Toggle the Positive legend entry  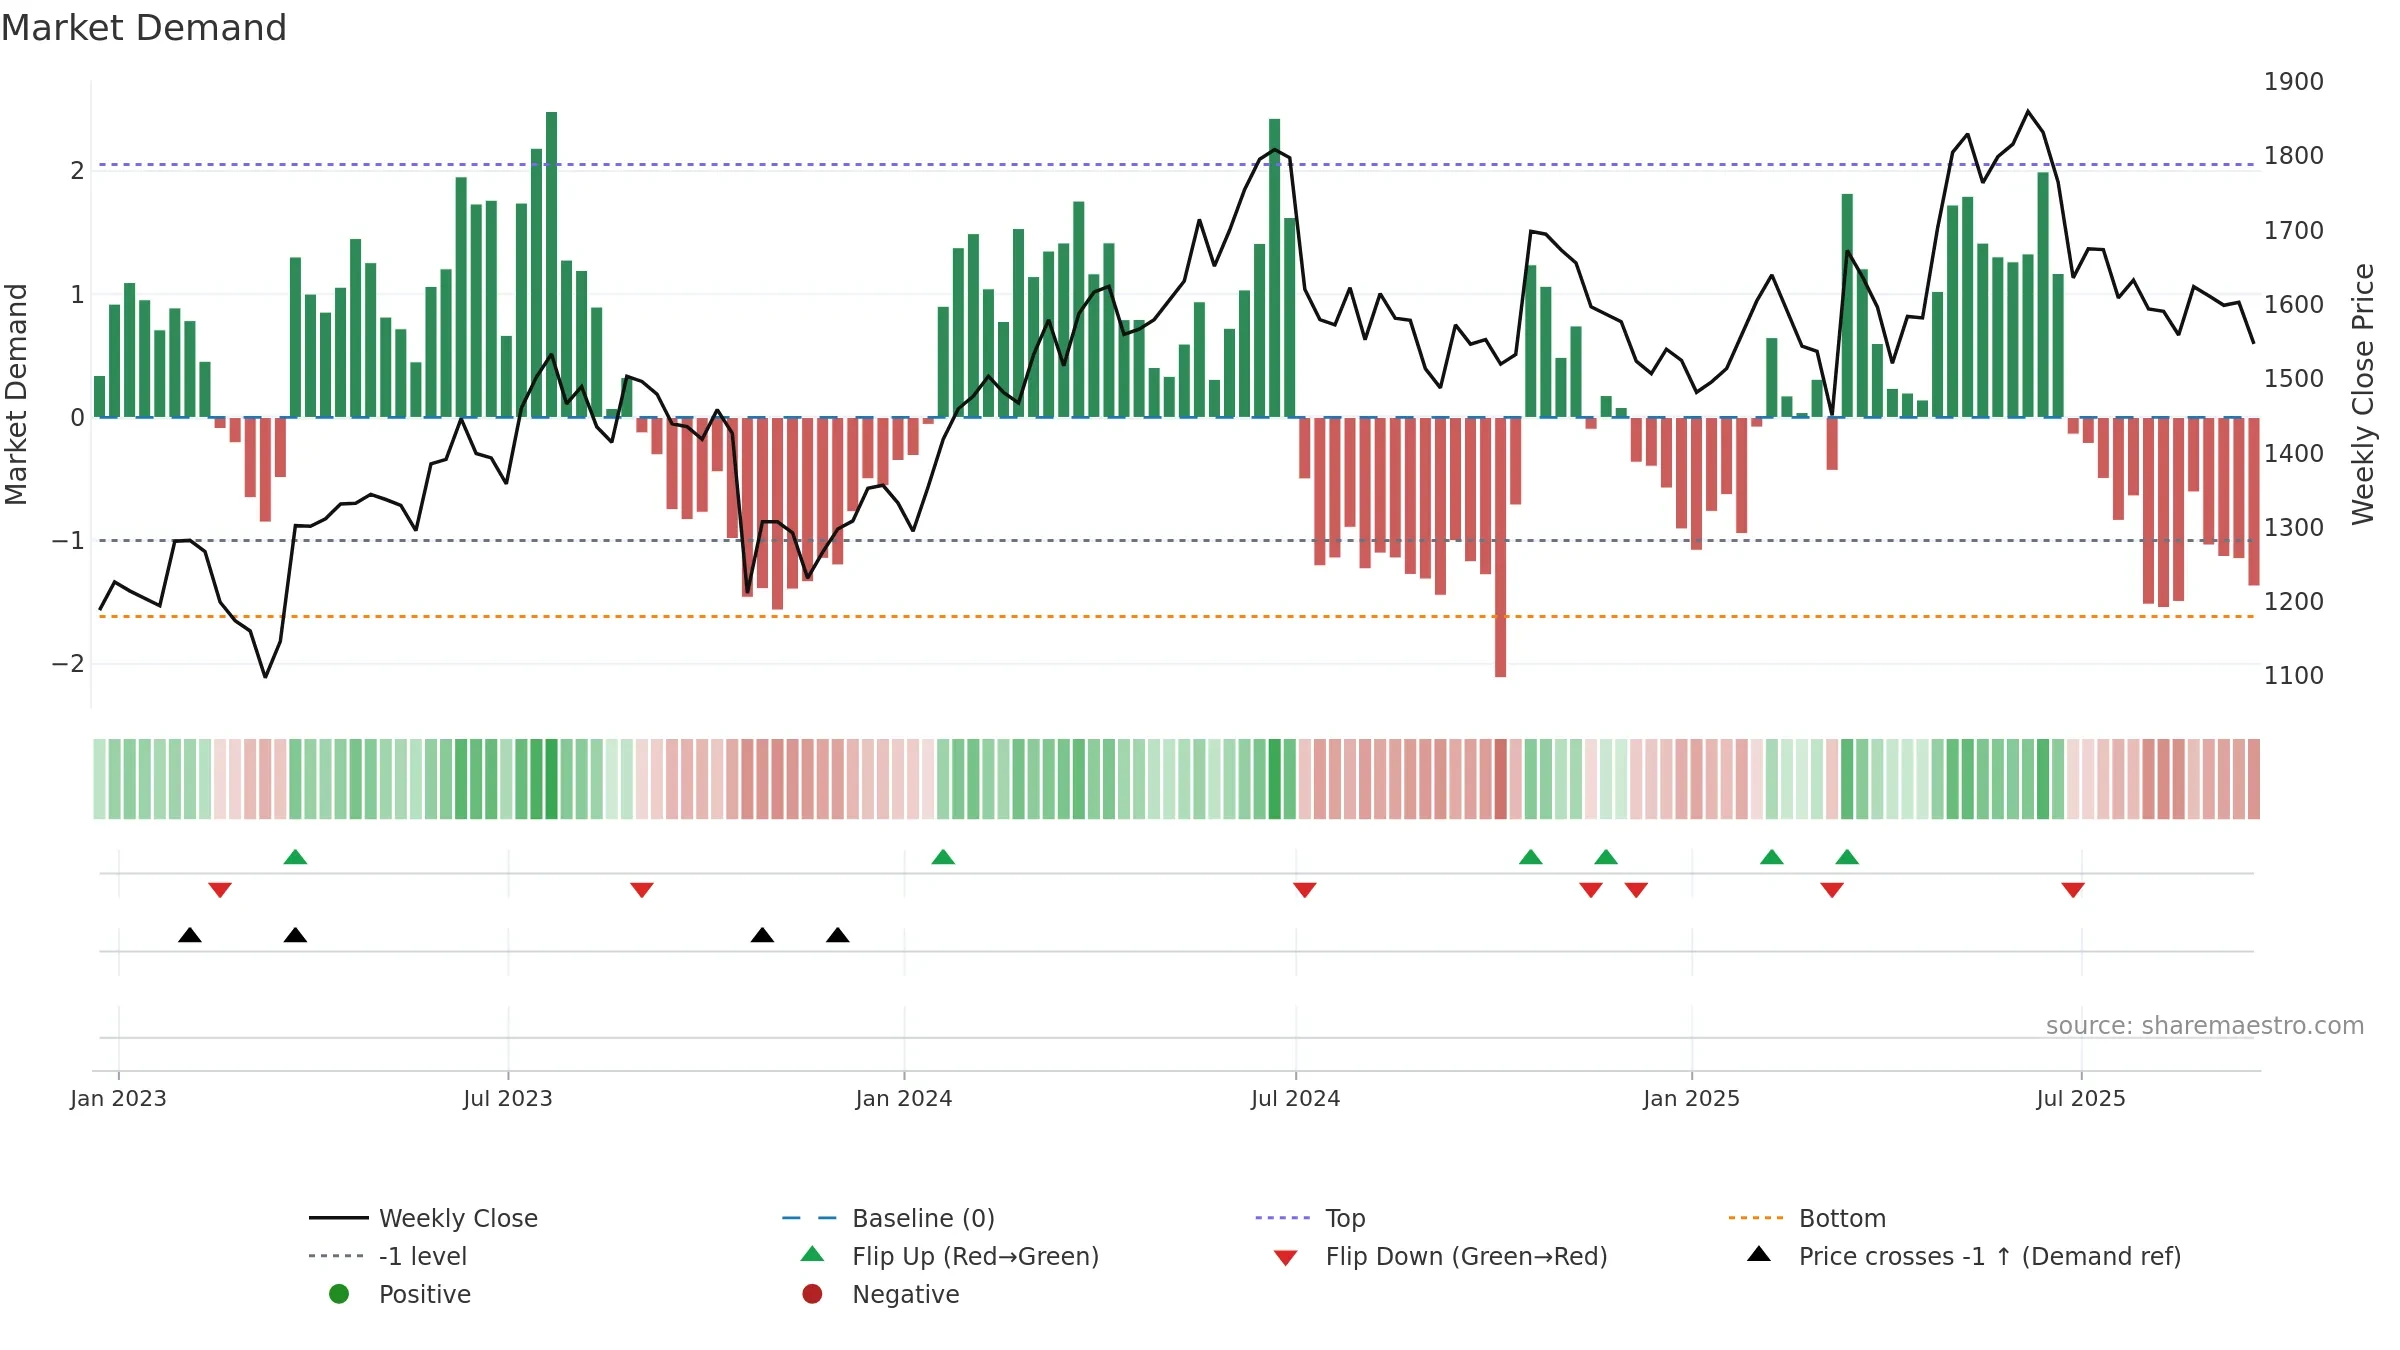400,1294
